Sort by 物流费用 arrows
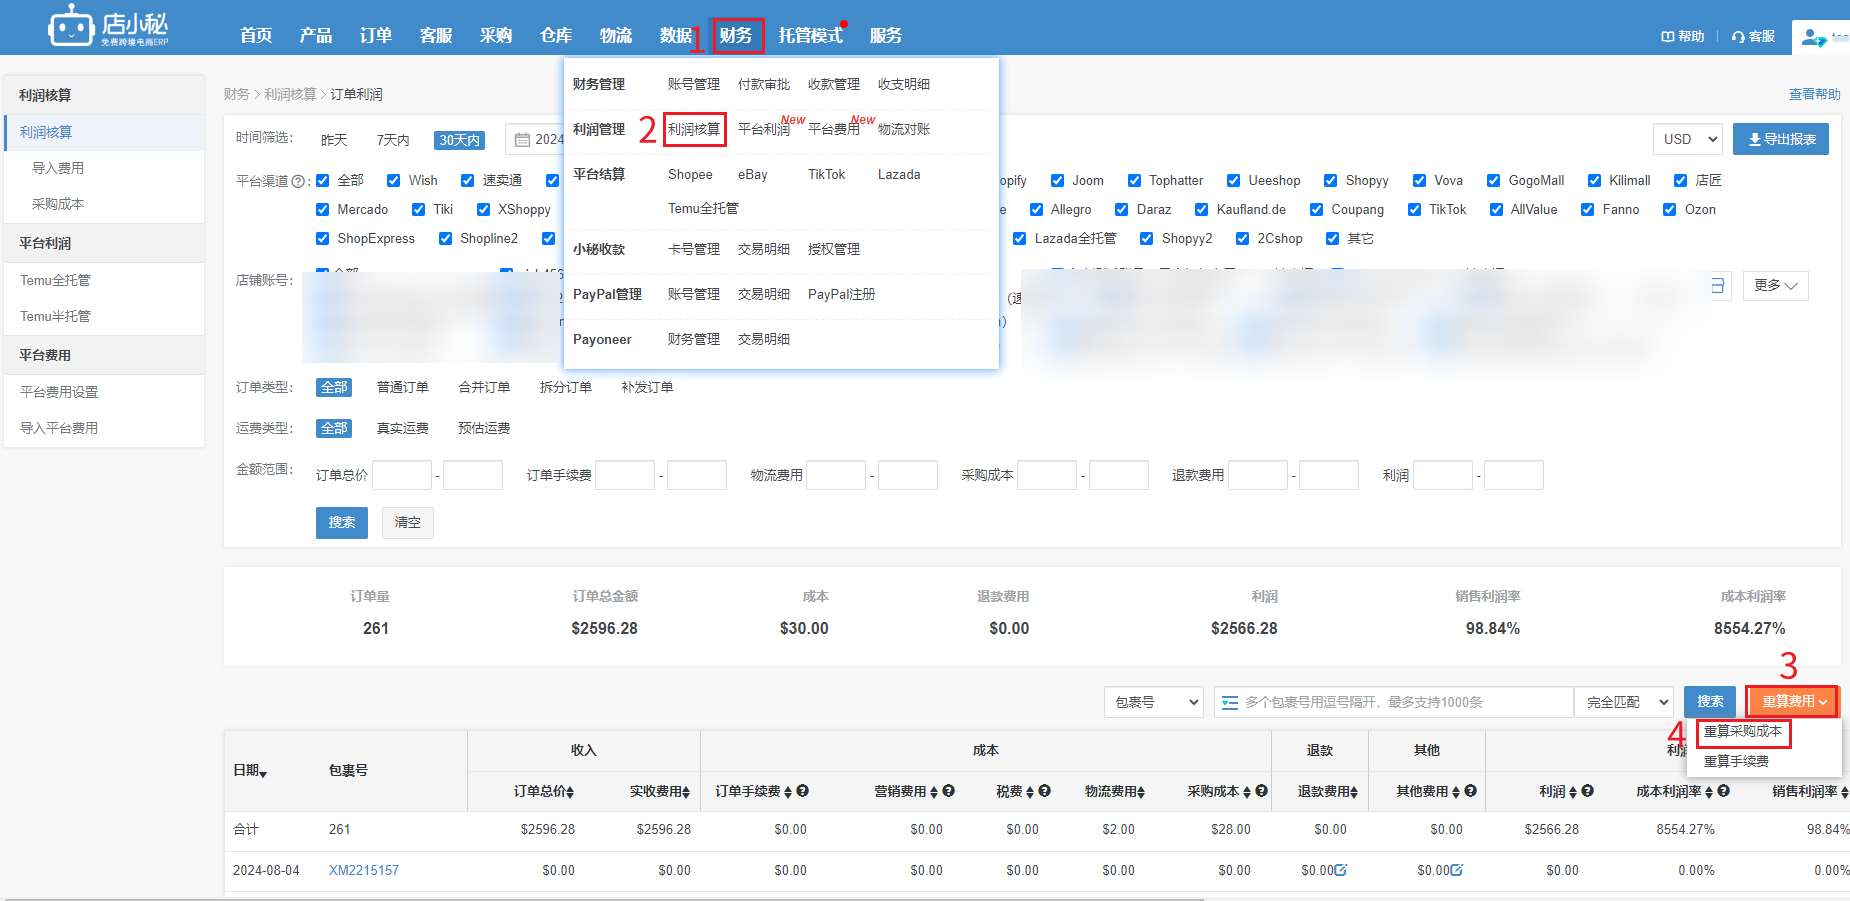The width and height of the screenshot is (1850, 901). tap(1142, 792)
